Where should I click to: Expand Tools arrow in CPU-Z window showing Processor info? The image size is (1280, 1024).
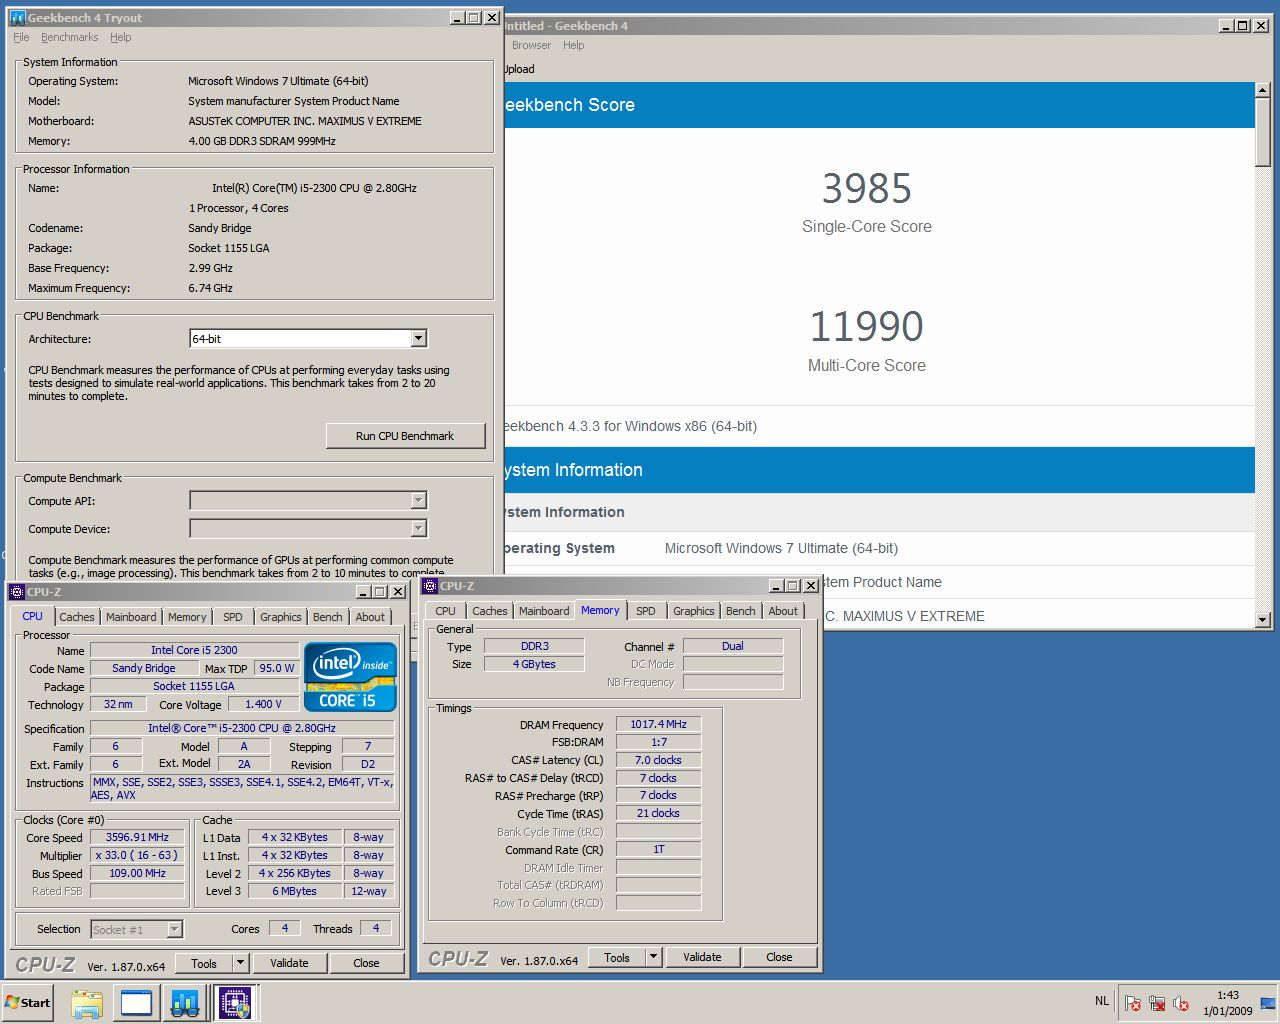[240, 963]
